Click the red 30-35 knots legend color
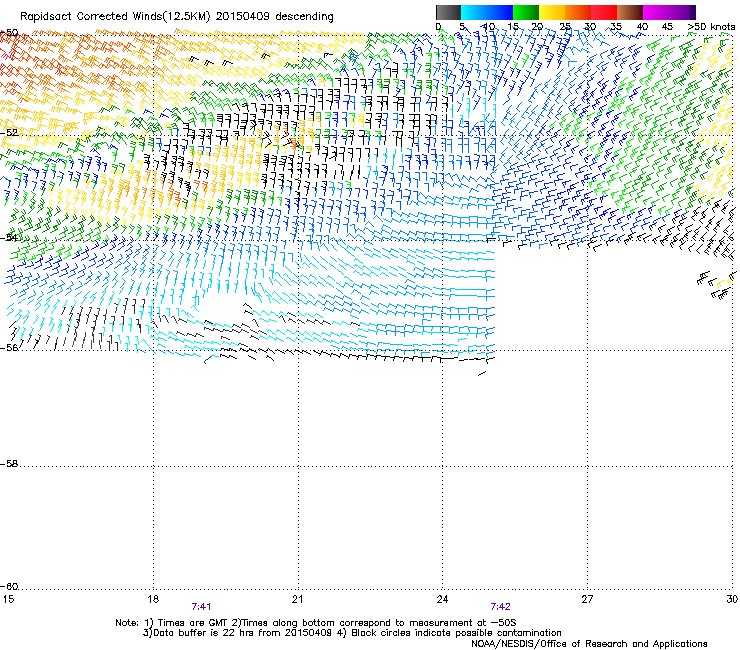This screenshot has height=650, width=740. pyautogui.click(x=604, y=12)
